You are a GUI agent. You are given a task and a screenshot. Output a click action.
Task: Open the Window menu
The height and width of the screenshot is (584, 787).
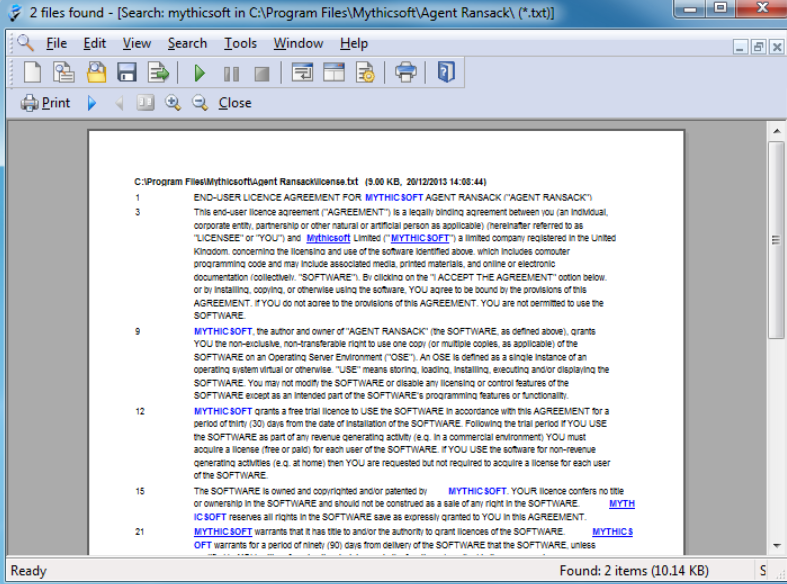coord(298,44)
